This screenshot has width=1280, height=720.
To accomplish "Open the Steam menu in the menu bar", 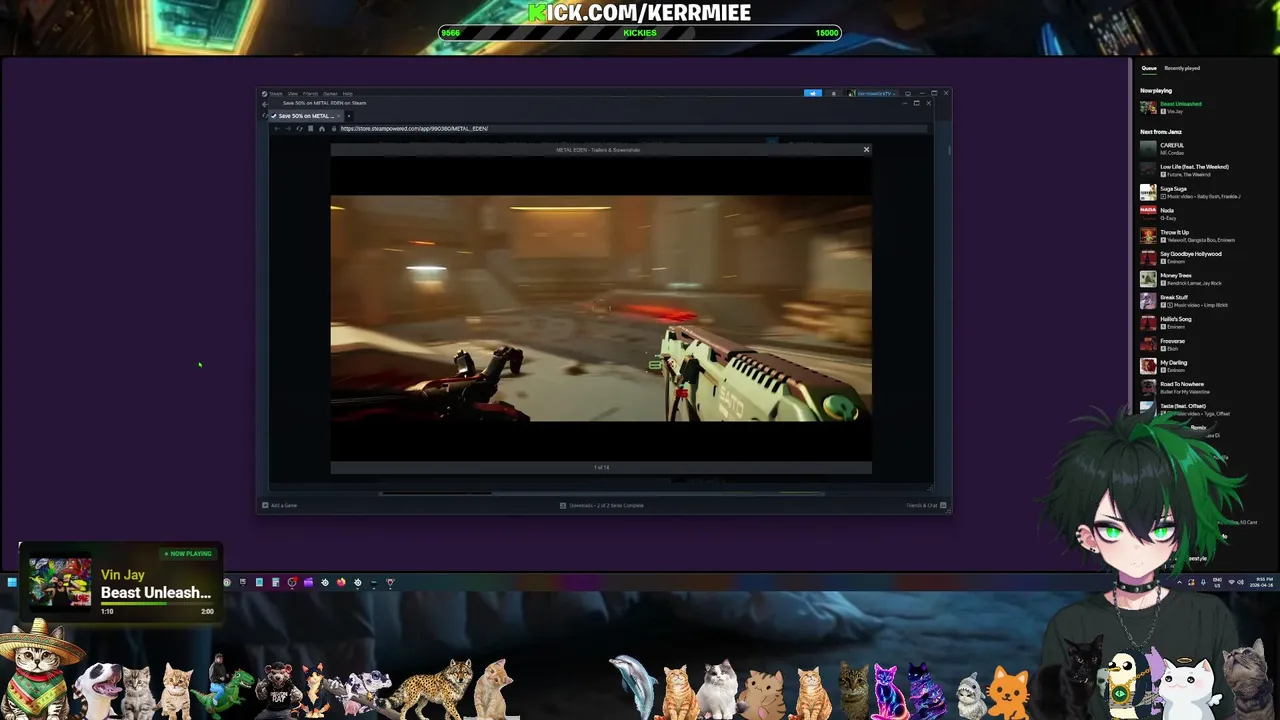I will (275, 94).
